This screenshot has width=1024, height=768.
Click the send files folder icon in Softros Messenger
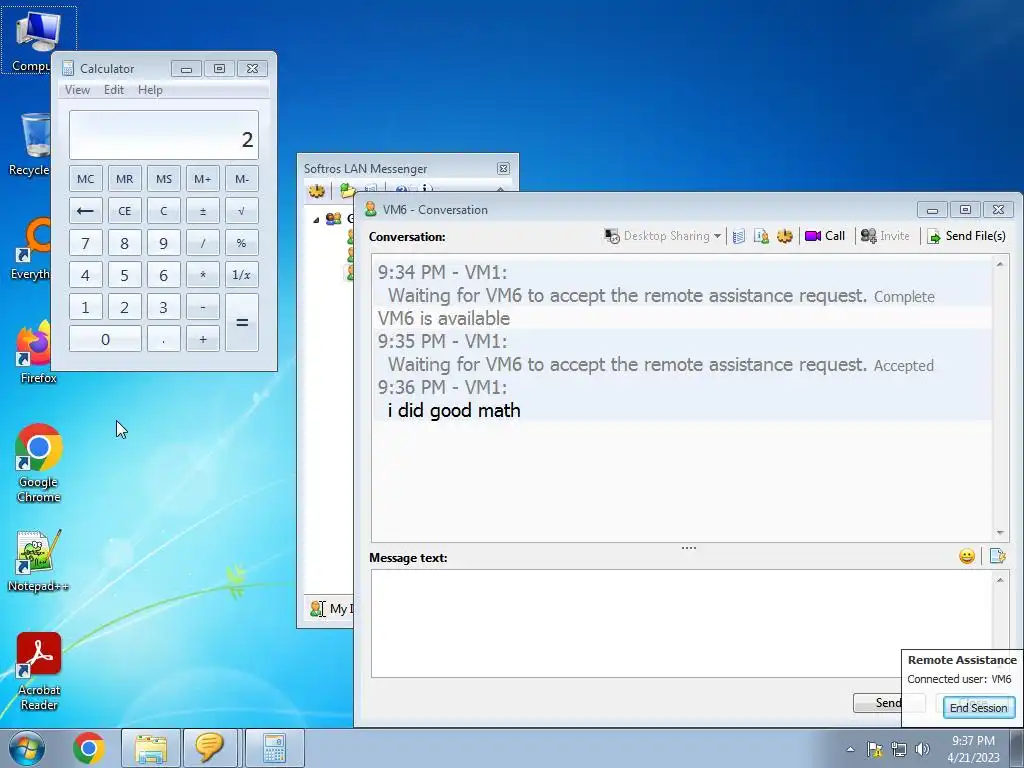(347, 191)
